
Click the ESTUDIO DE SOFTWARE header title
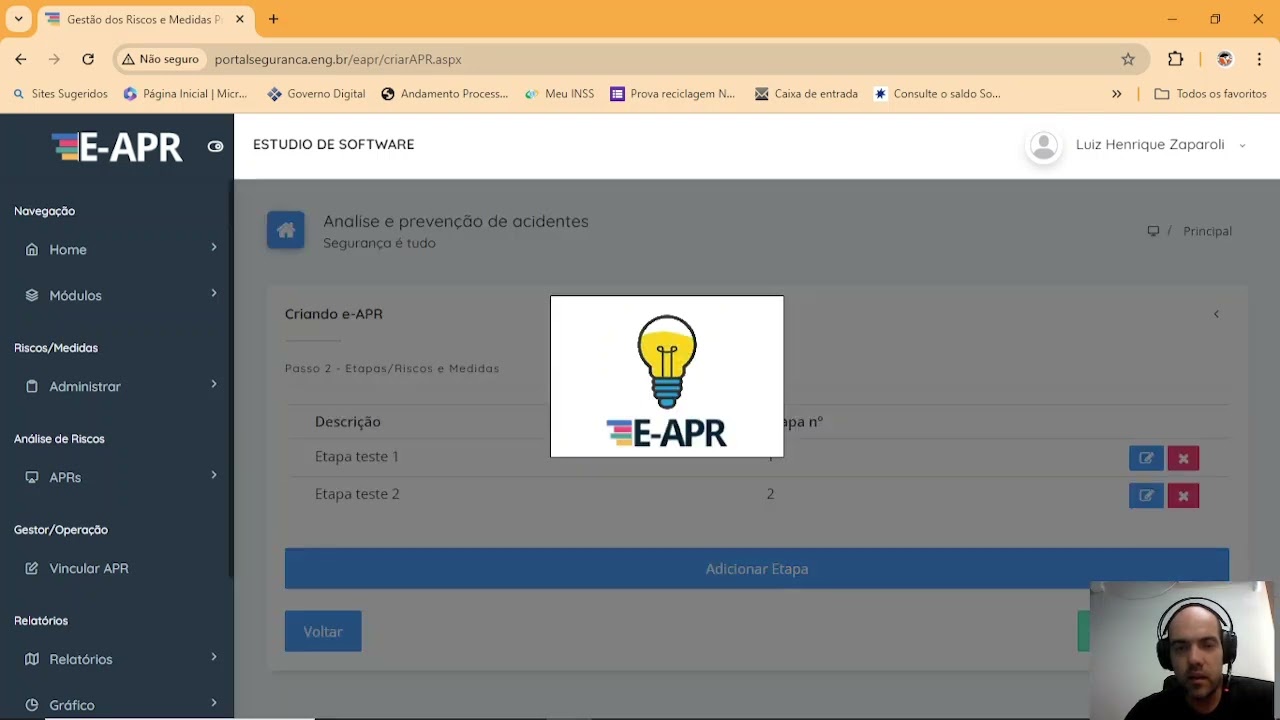tap(334, 144)
